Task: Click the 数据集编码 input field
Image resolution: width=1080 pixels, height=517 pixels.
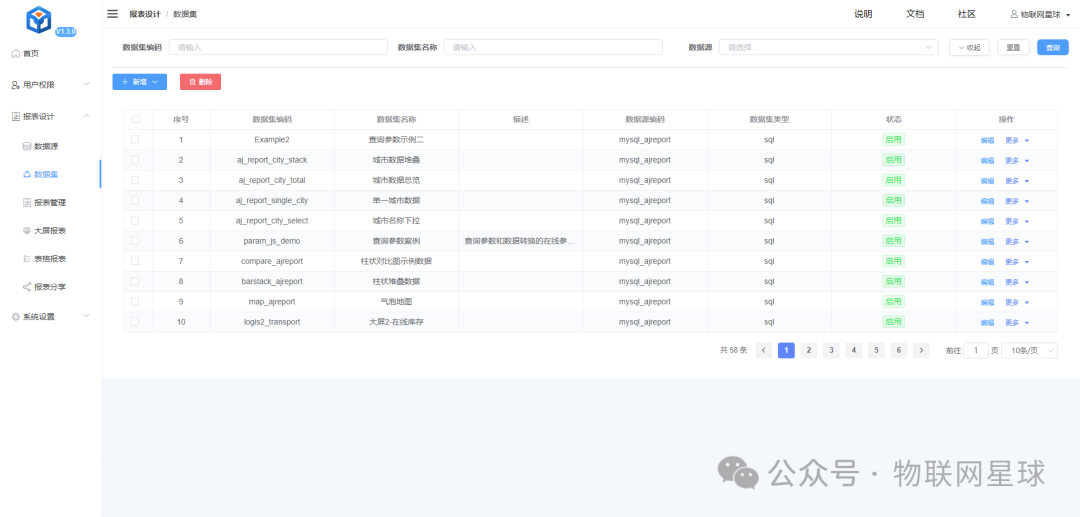Action: (x=277, y=47)
